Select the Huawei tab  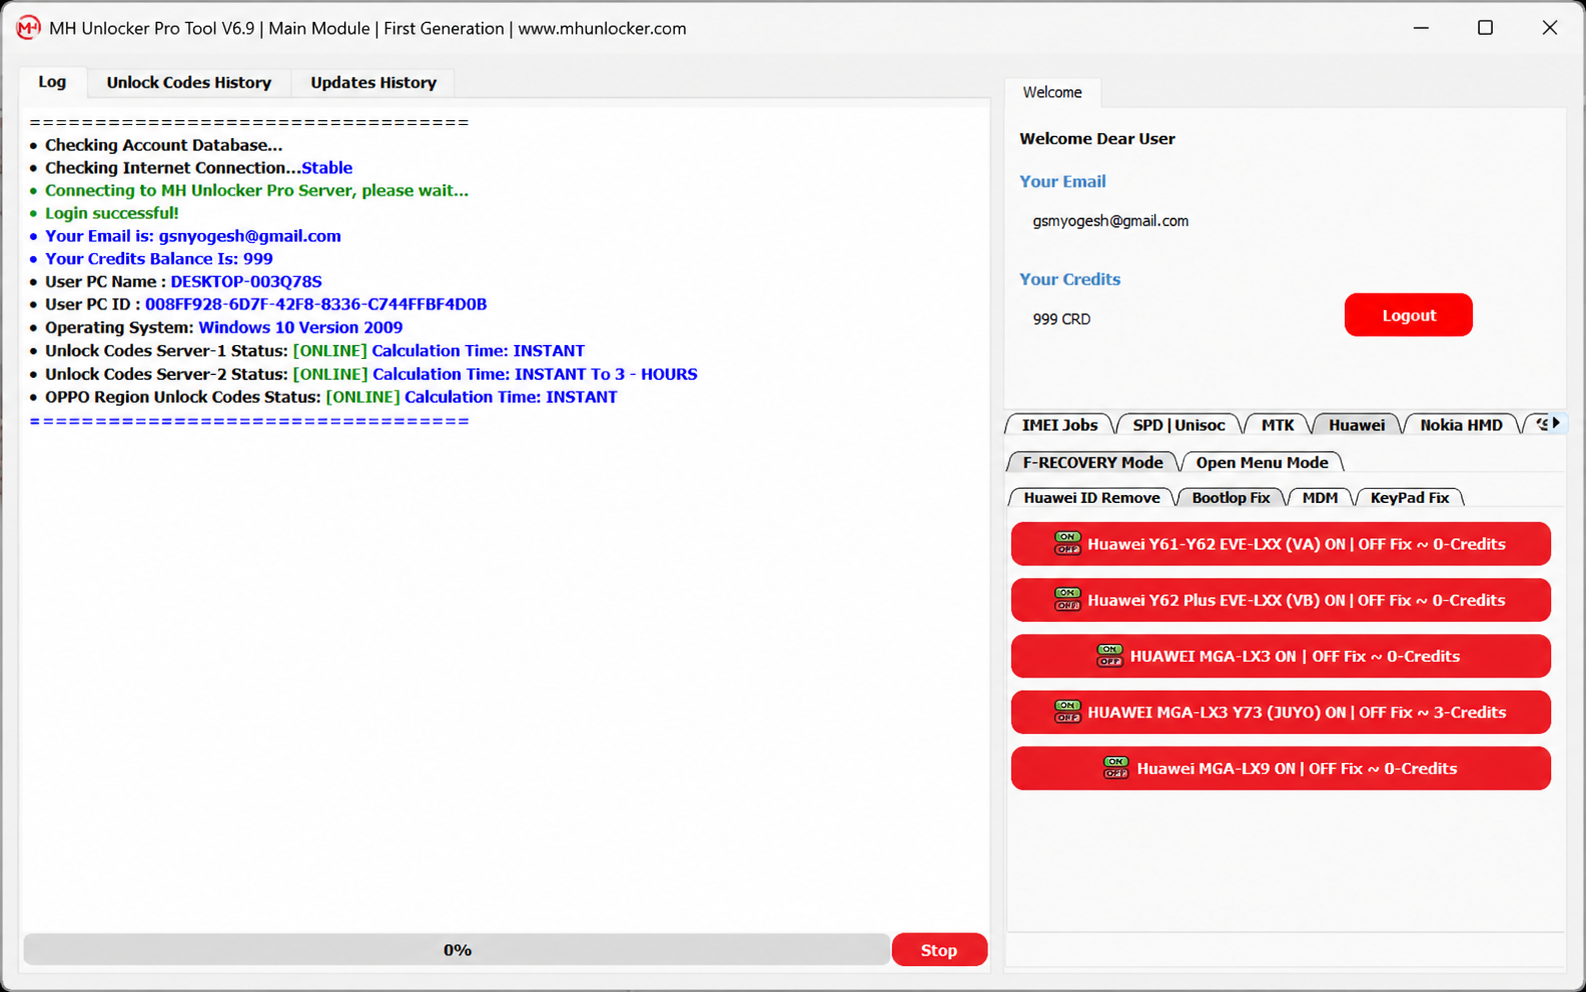click(x=1356, y=425)
